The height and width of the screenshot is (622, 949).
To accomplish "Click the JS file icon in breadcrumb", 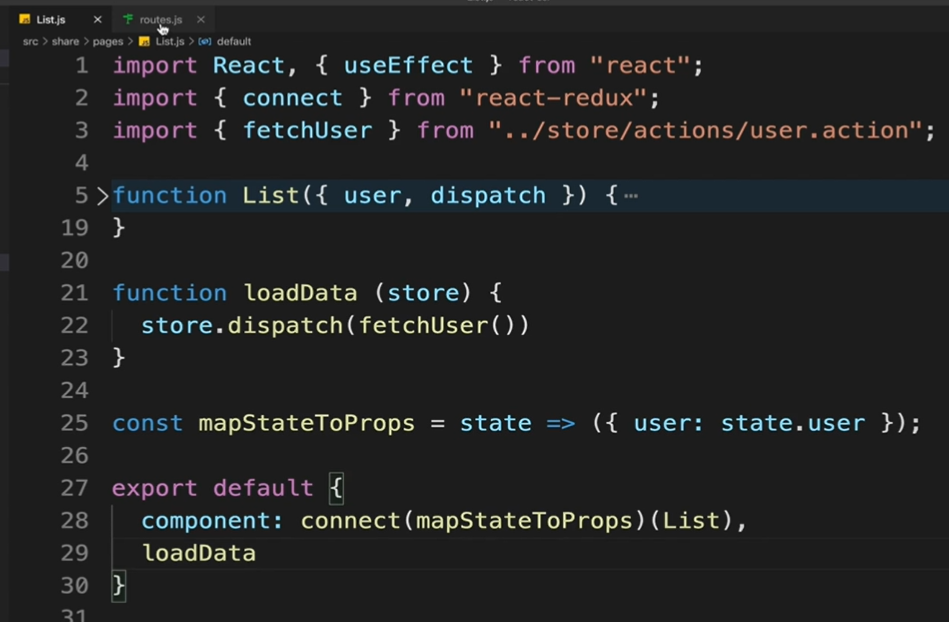I will (144, 41).
